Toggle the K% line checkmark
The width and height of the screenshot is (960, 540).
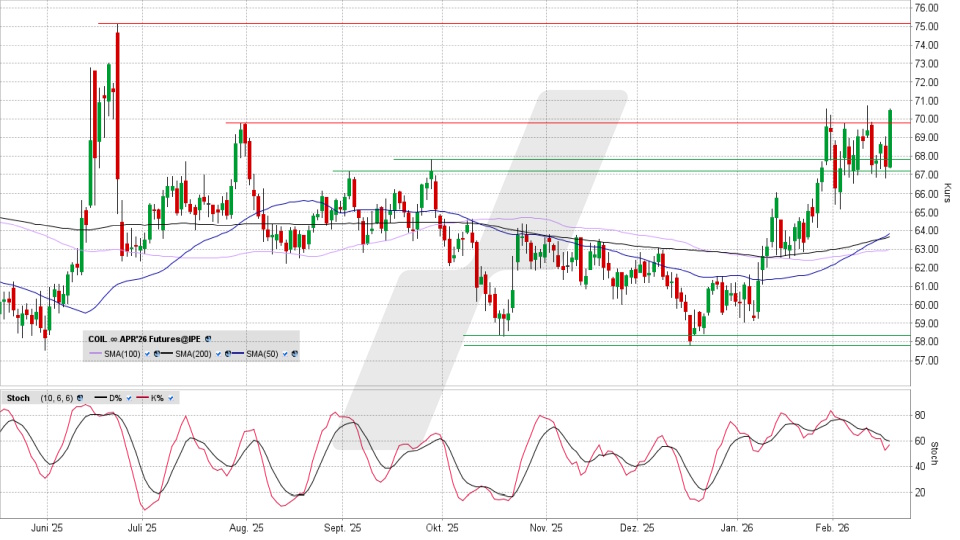pos(170,398)
